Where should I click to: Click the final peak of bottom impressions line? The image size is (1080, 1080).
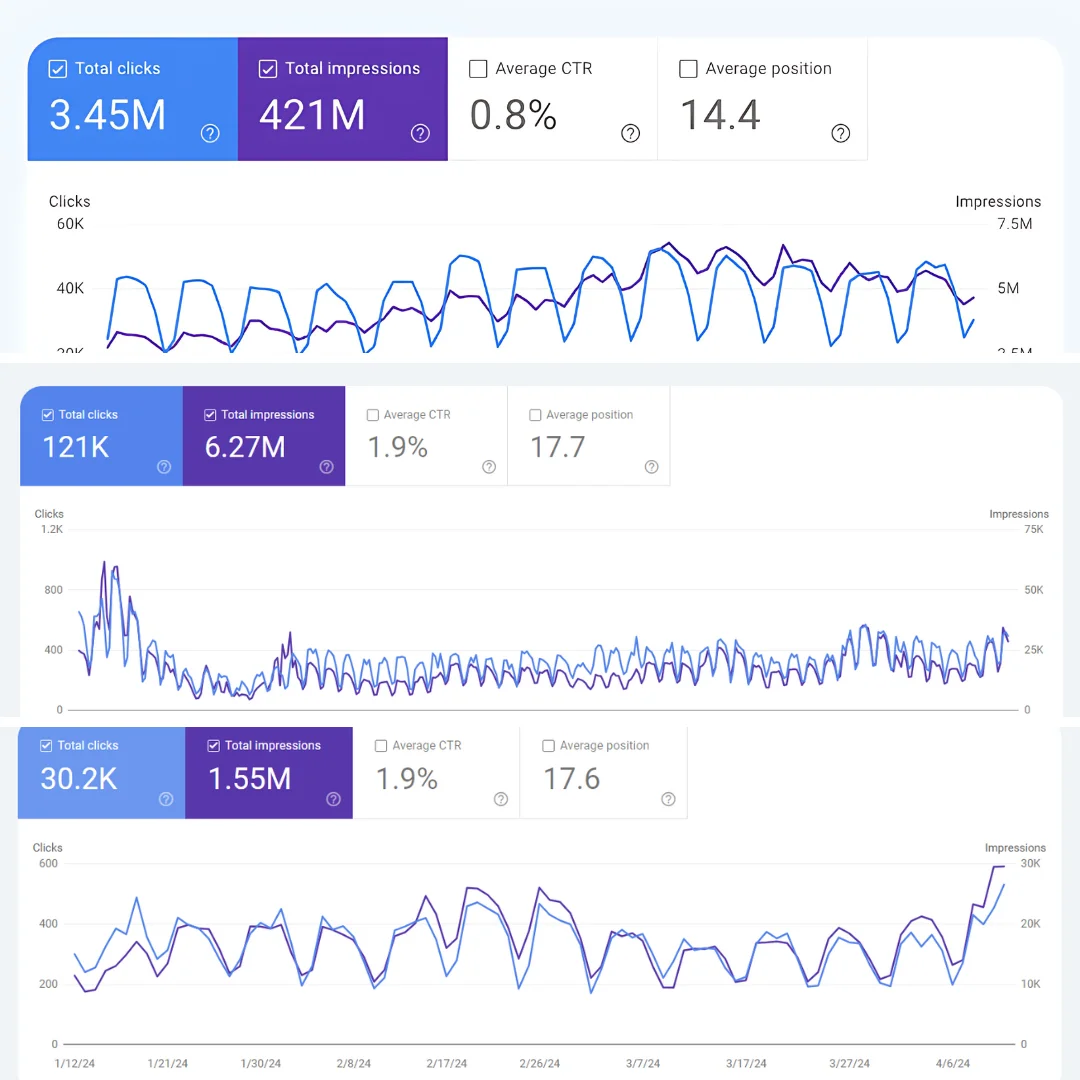pyautogui.click(x=999, y=866)
